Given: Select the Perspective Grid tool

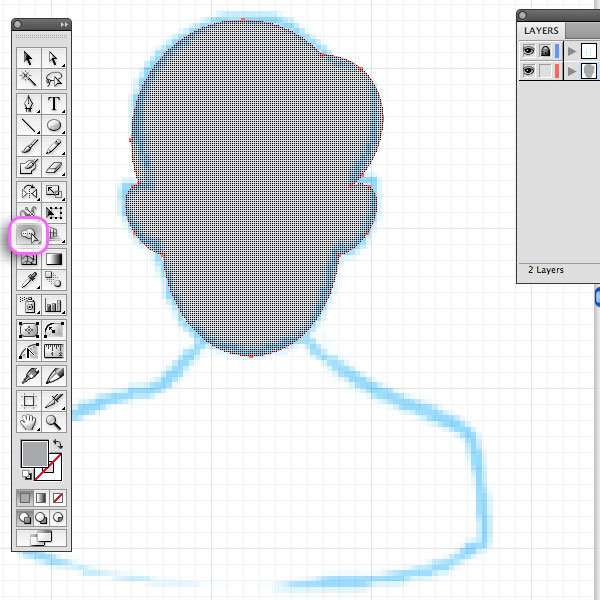Looking at the screenshot, I should pos(54,234).
